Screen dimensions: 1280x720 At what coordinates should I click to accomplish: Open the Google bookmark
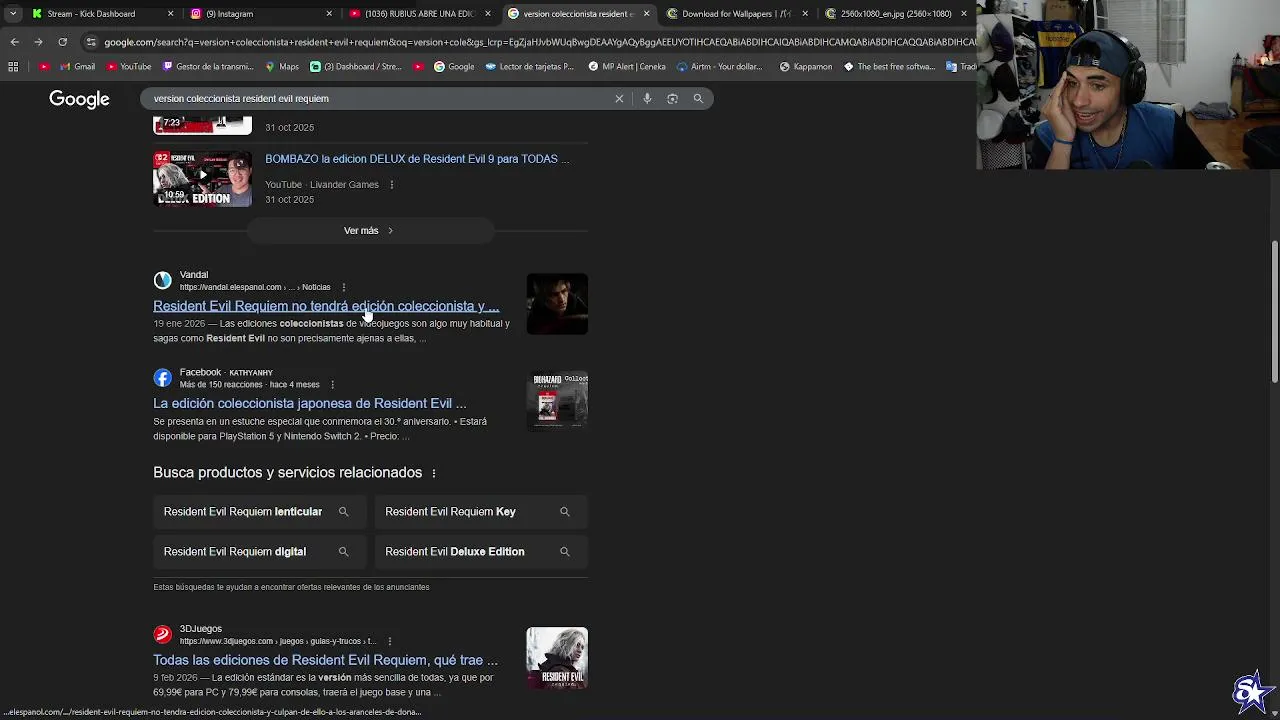(454, 67)
